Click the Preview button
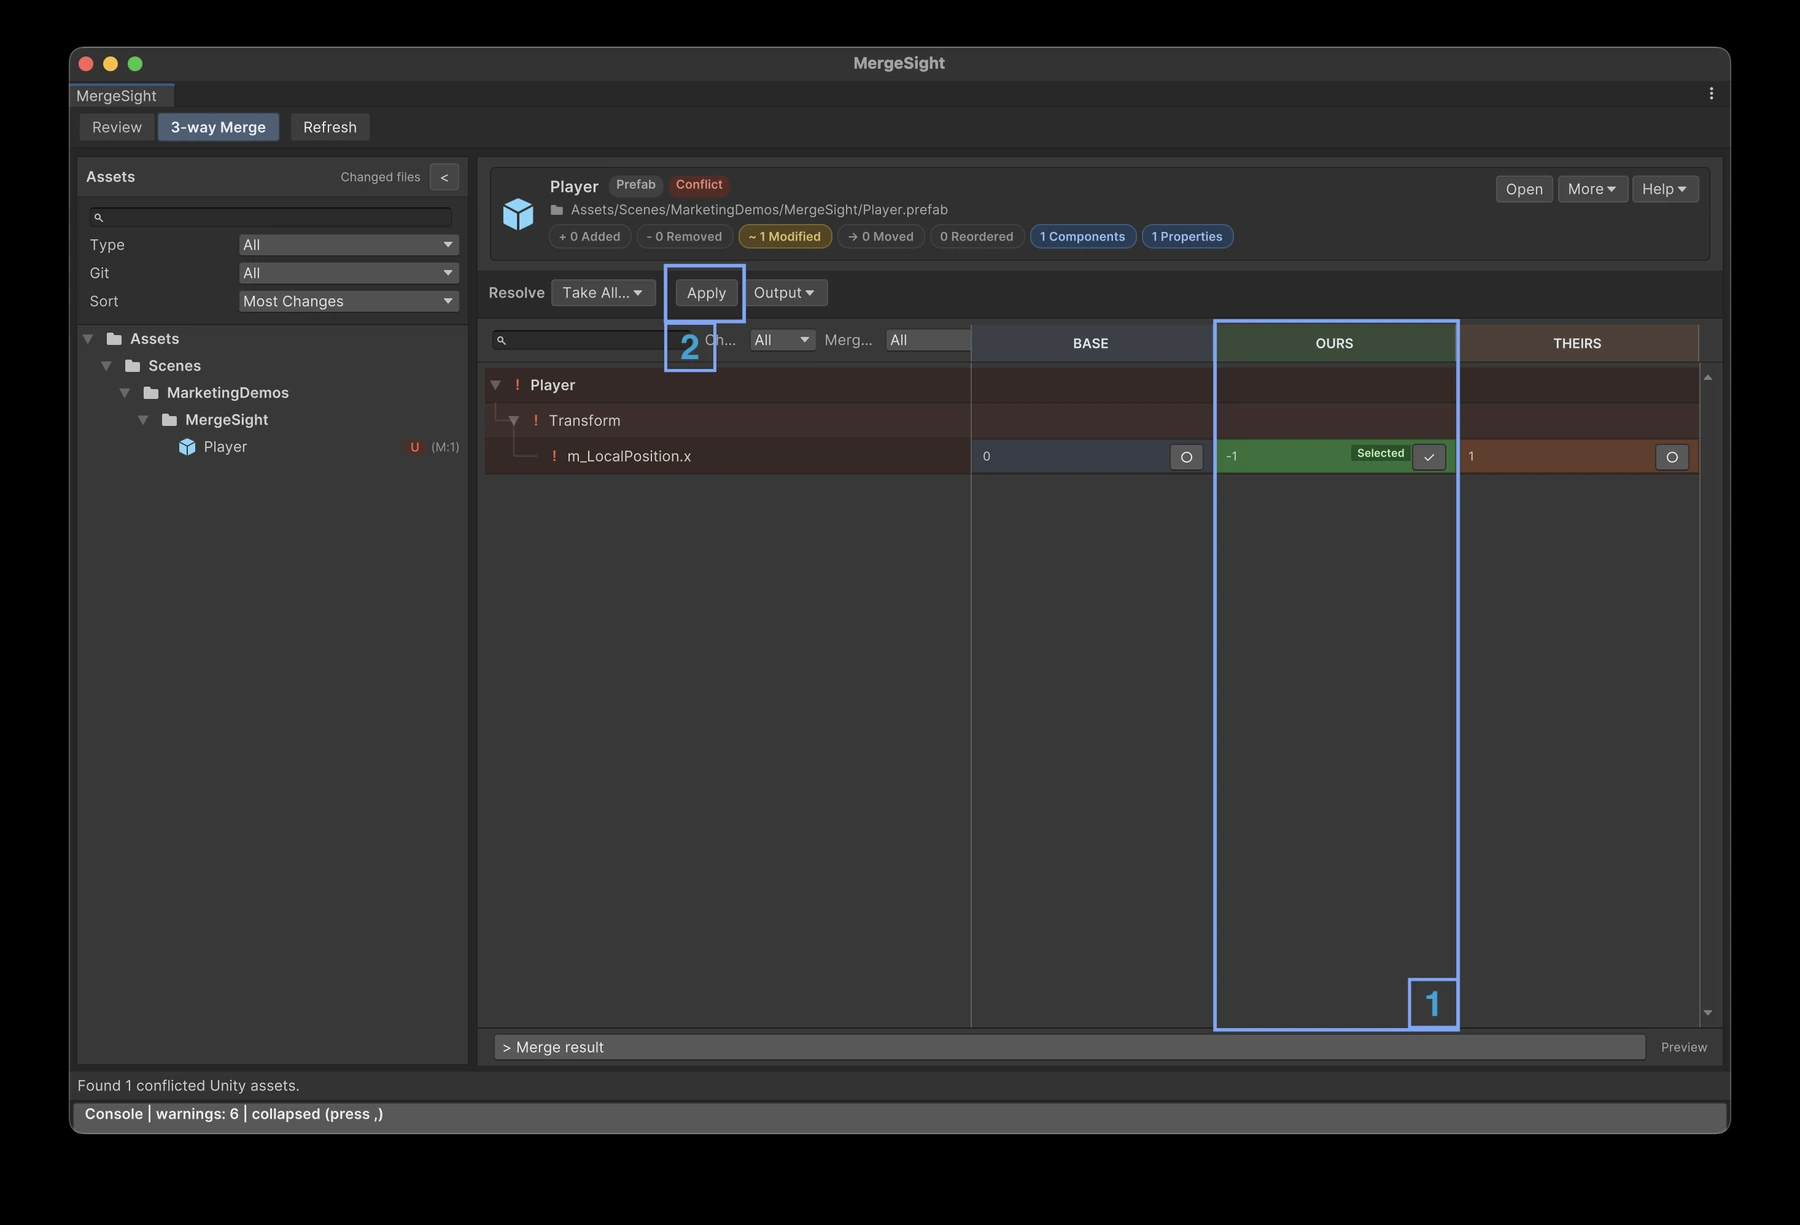 tap(1684, 1047)
